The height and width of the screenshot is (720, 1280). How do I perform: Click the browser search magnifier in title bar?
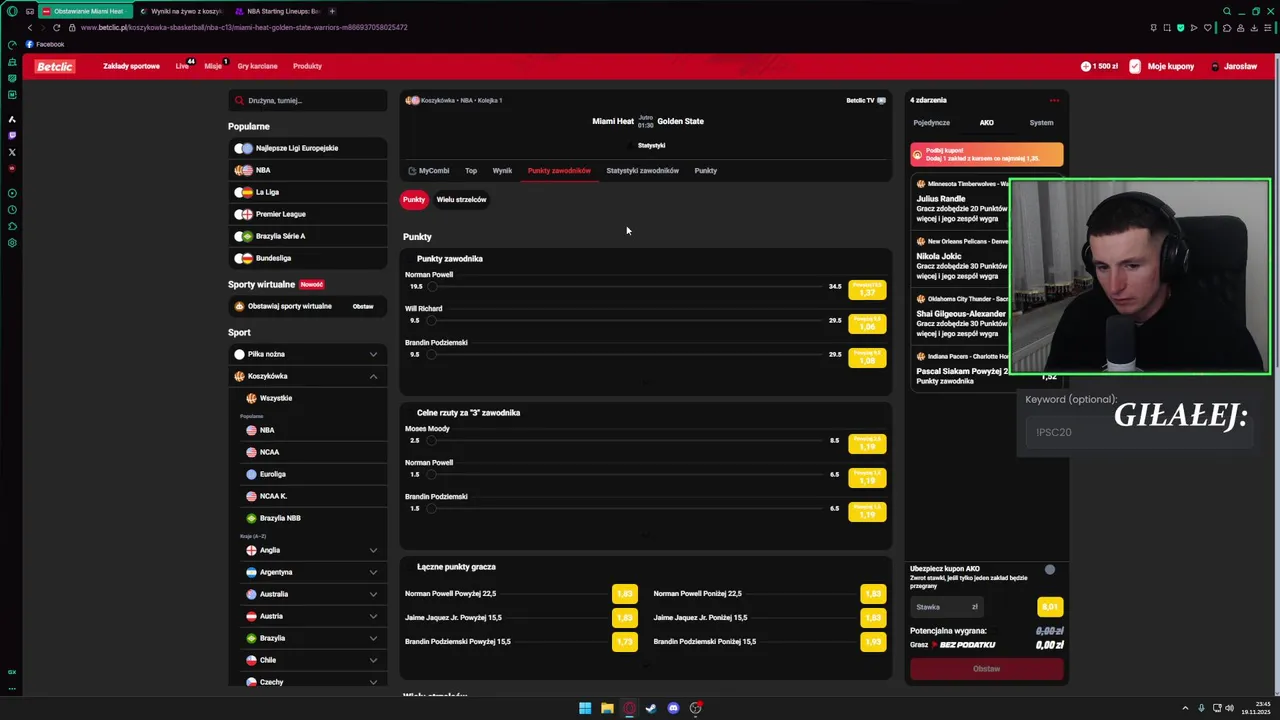pos(1227,11)
